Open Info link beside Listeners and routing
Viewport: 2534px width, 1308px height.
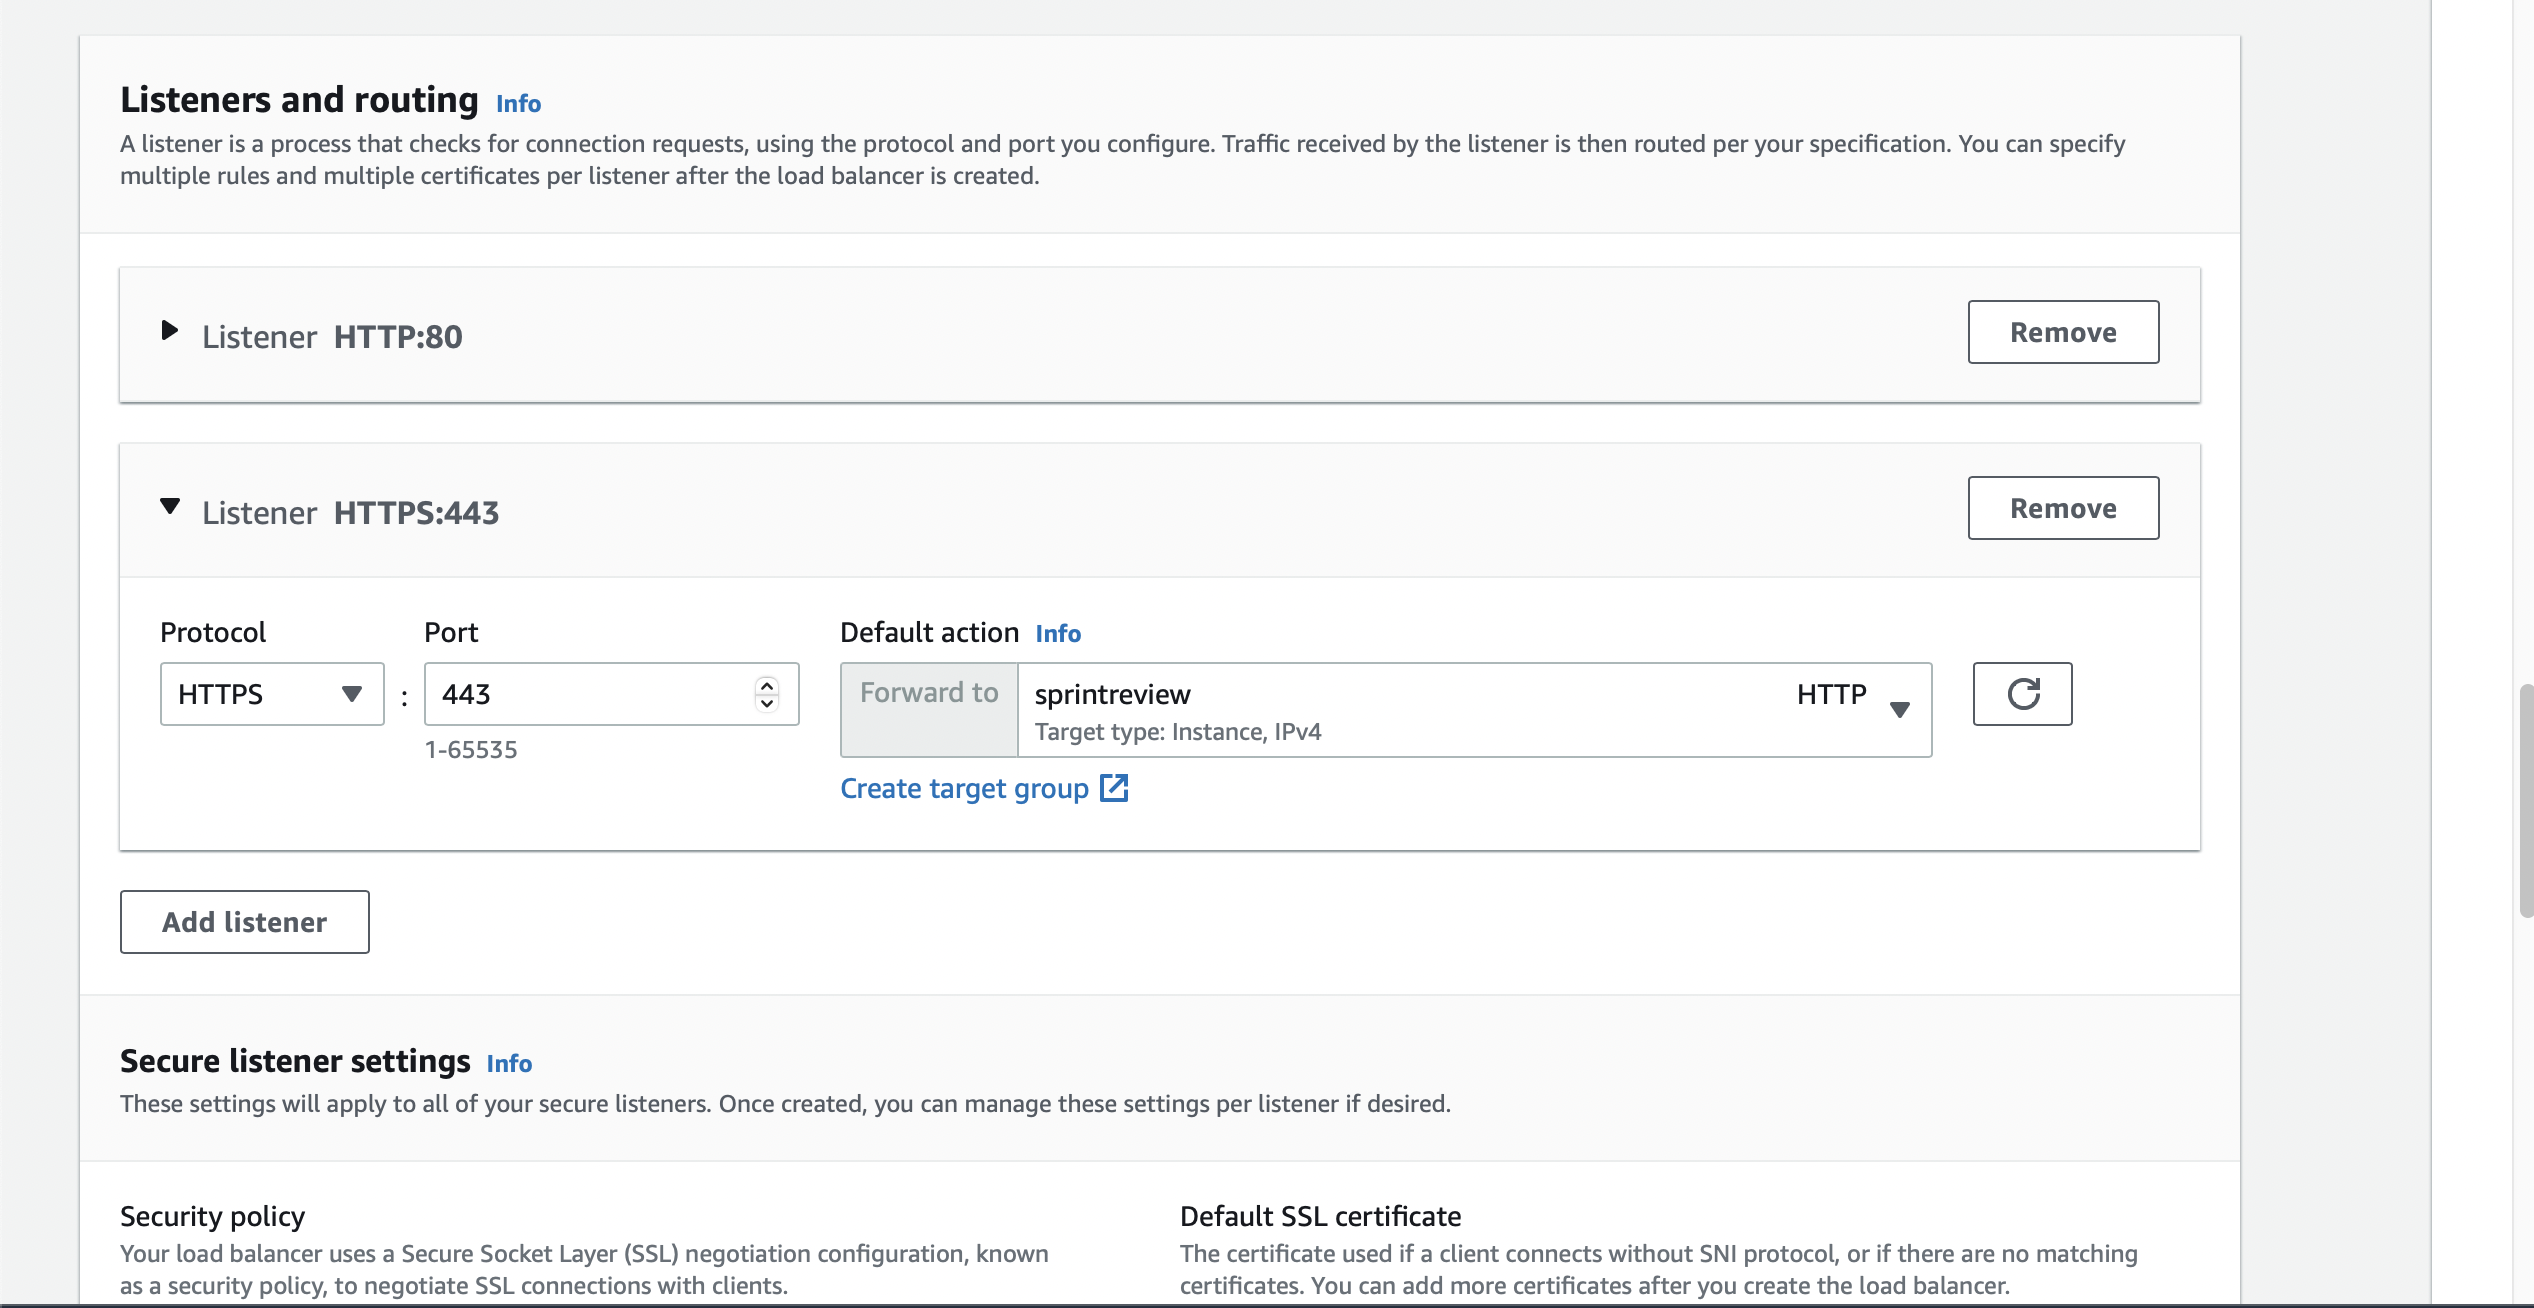pyautogui.click(x=518, y=103)
